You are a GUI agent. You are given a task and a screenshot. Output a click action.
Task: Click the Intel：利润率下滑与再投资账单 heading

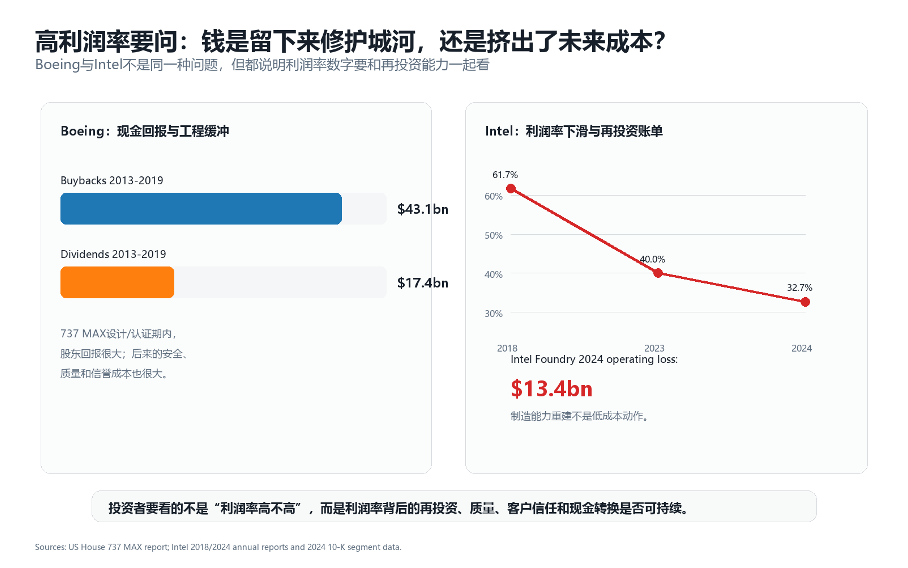click(574, 131)
